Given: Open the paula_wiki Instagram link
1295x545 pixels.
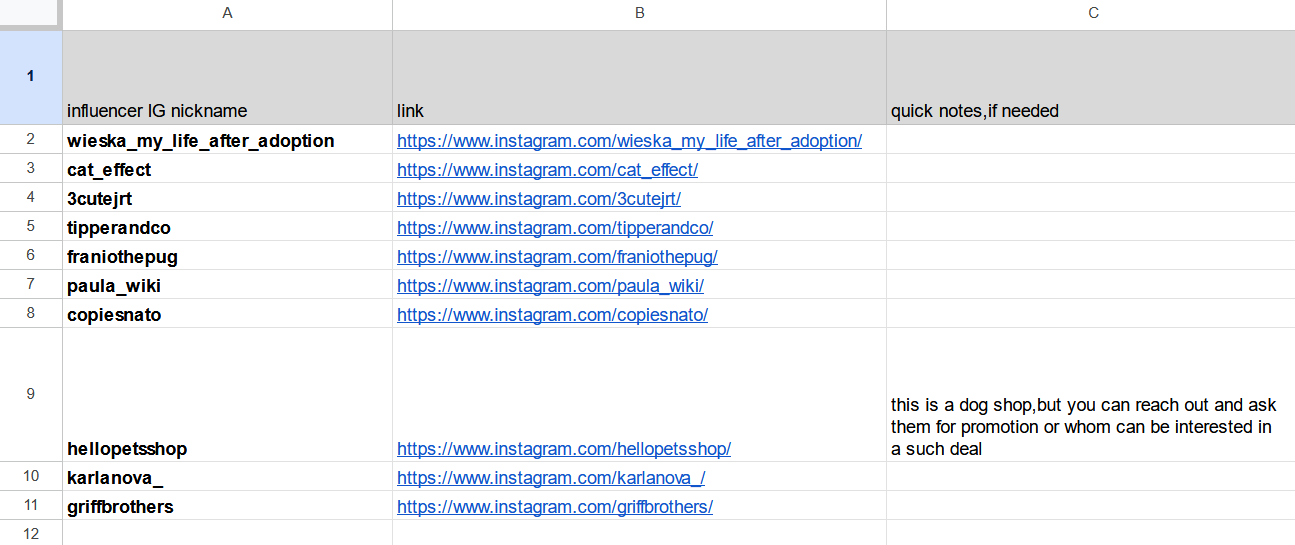Looking at the screenshot, I should coord(550,286).
